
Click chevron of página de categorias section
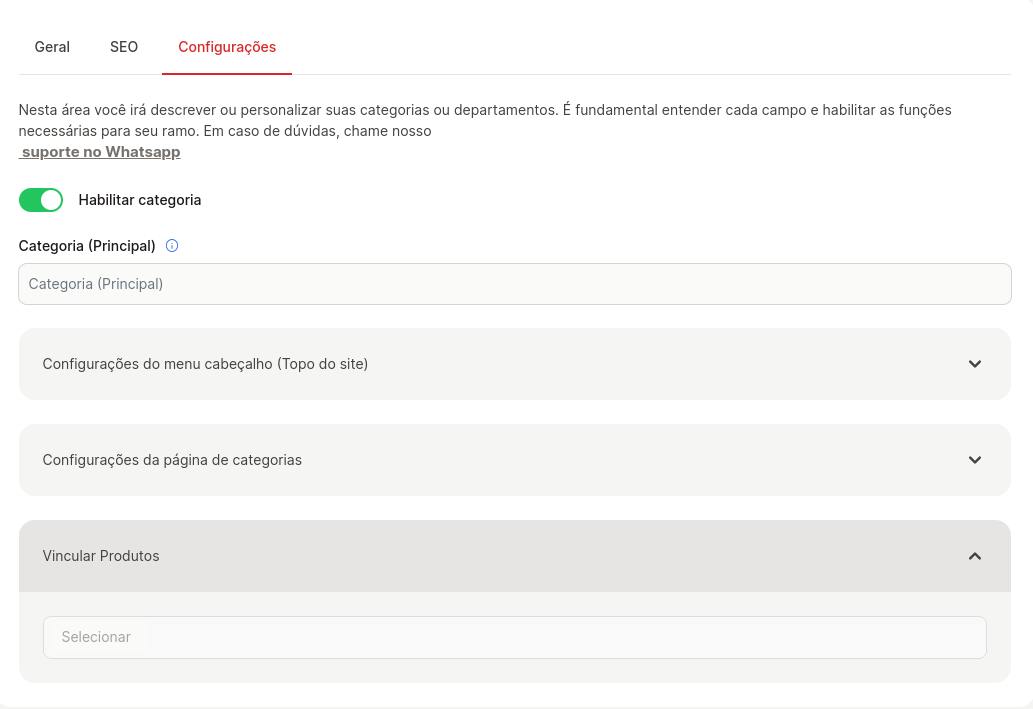pyautogui.click(x=975, y=460)
